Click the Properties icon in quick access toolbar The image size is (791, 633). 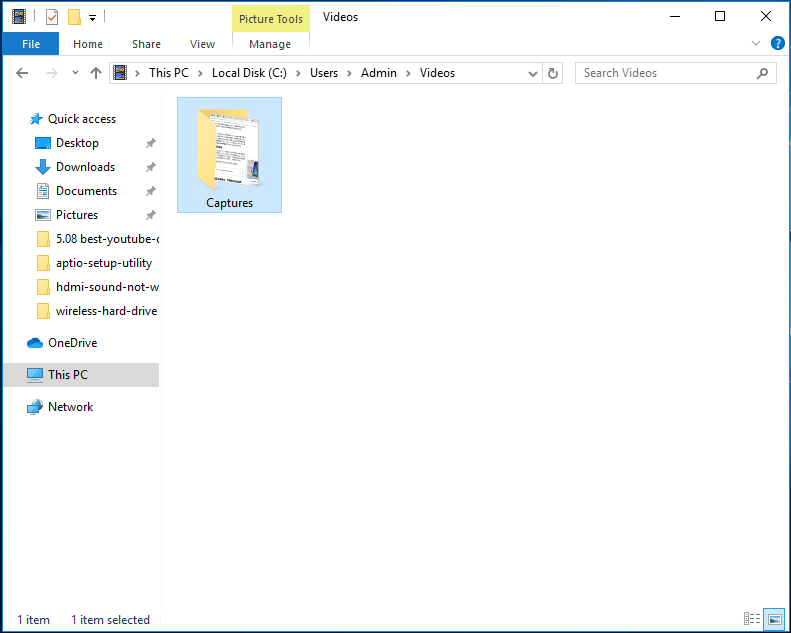(x=52, y=16)
